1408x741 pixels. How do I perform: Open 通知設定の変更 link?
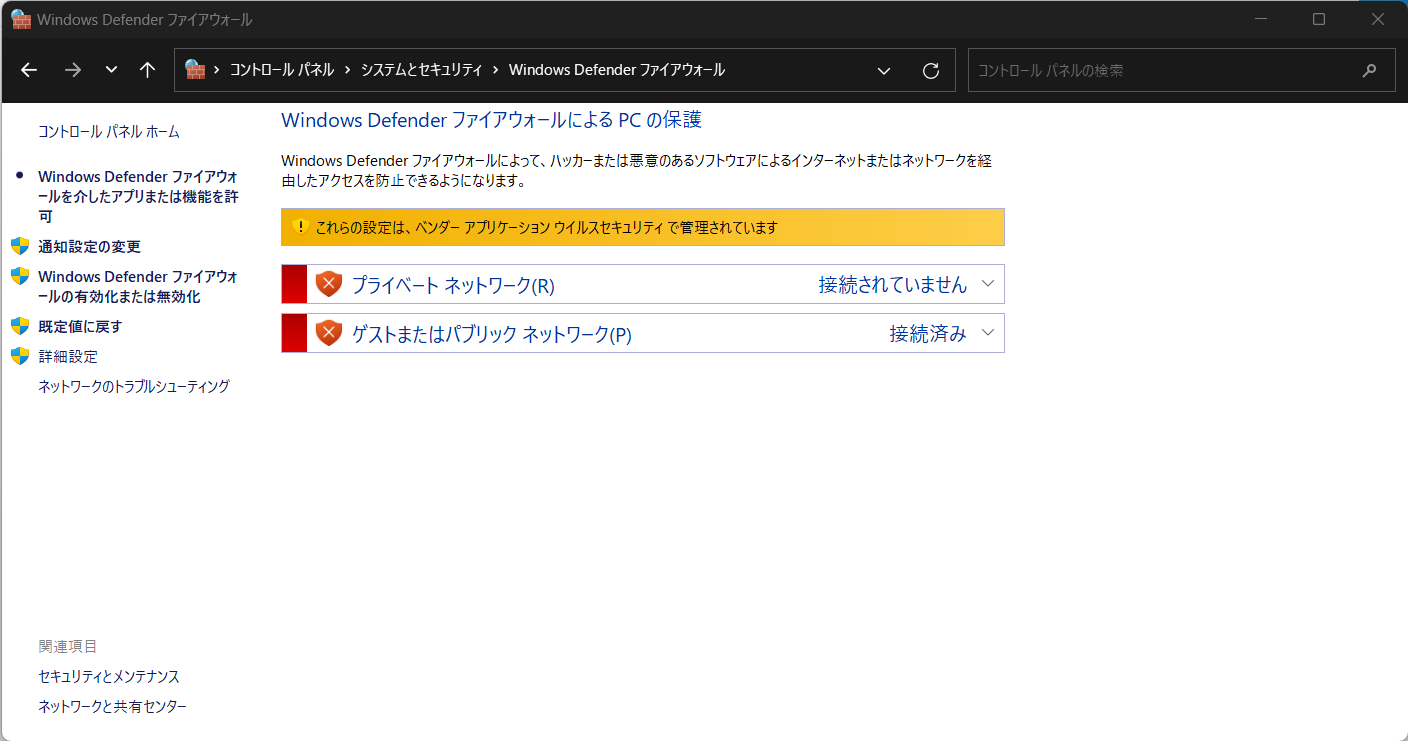coord(89,247)
